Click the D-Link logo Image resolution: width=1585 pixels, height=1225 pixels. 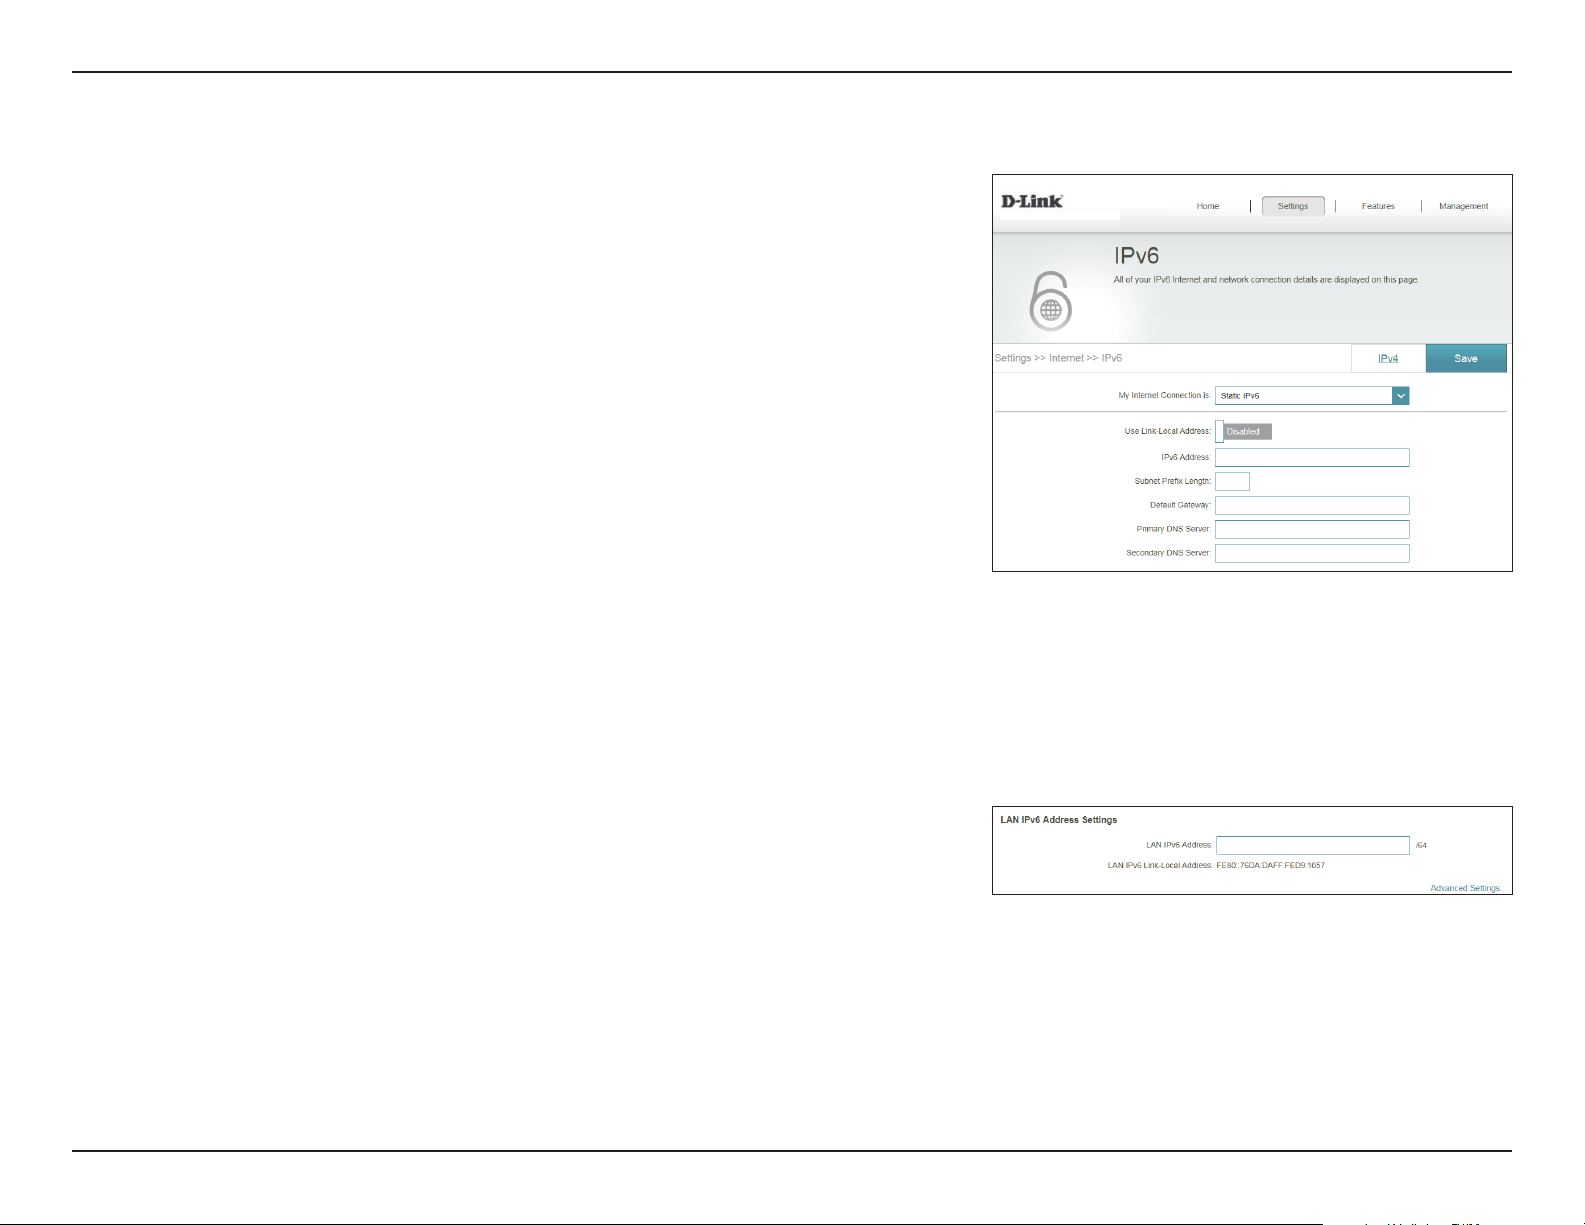(1032, 201)
